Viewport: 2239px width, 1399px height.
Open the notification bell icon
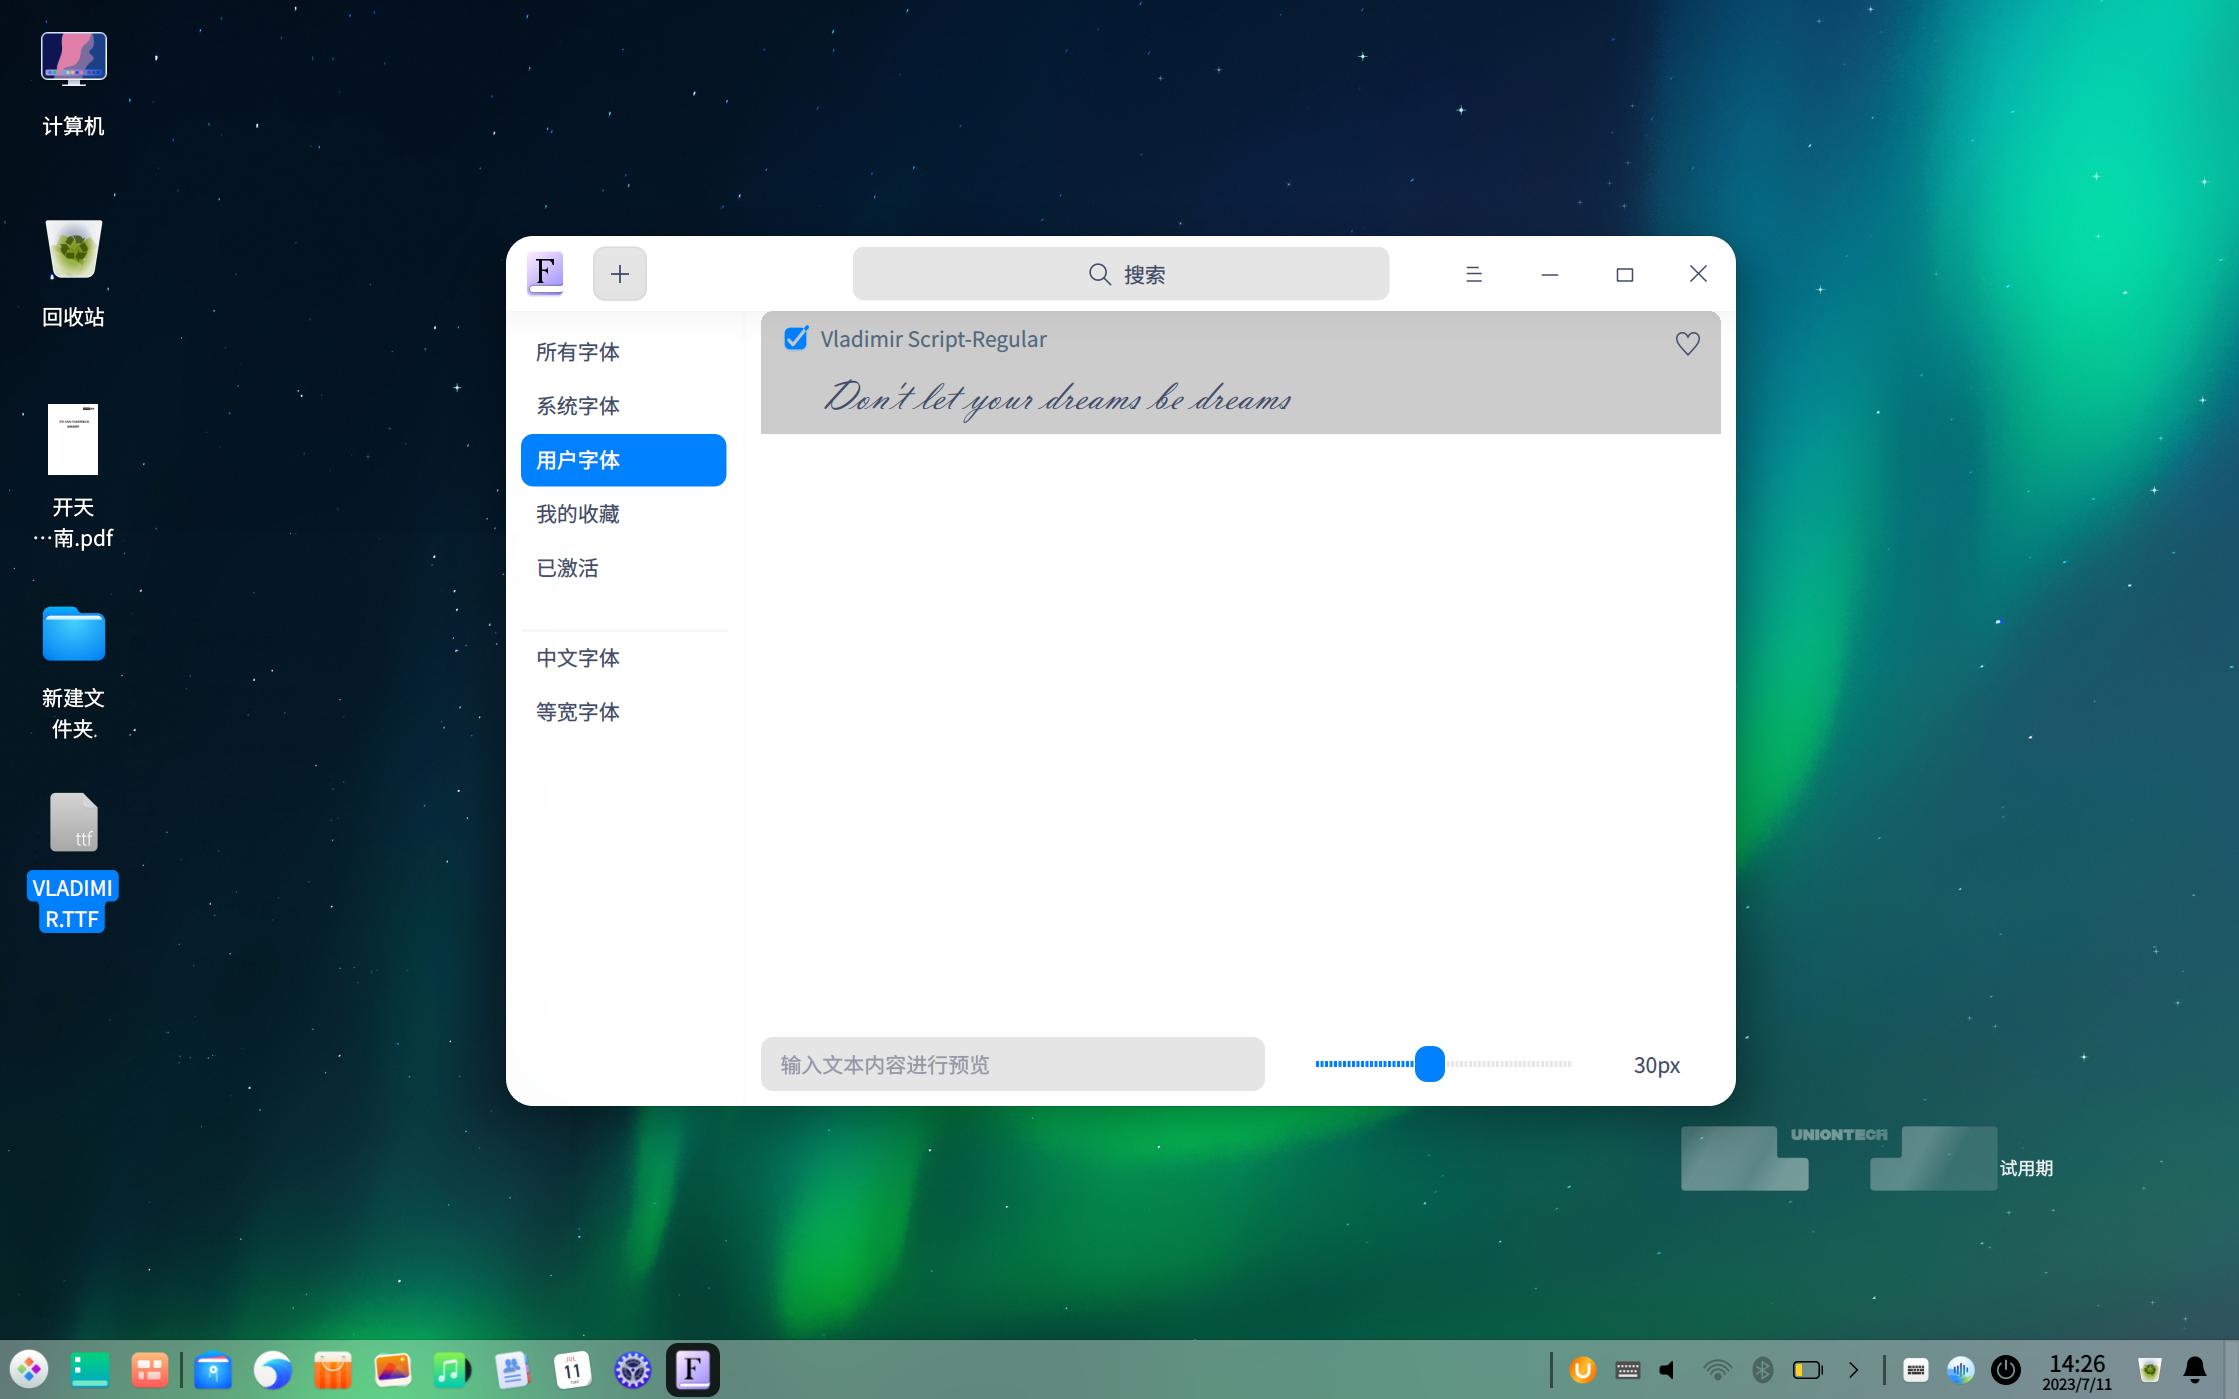point(2194,1369)
